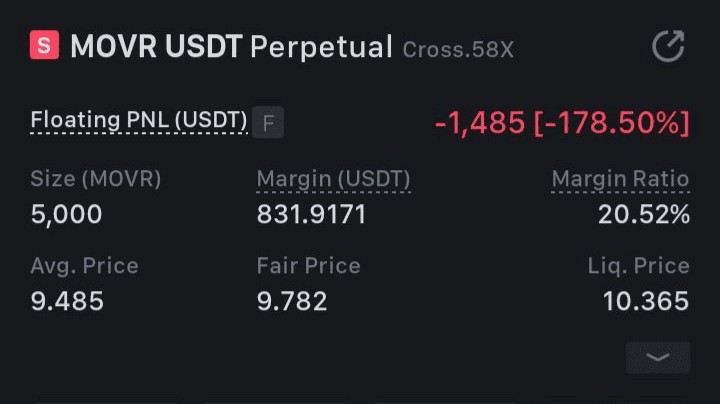Click the Fair Price label
Viewport: 720px width, 404px height.
[309, 265]
